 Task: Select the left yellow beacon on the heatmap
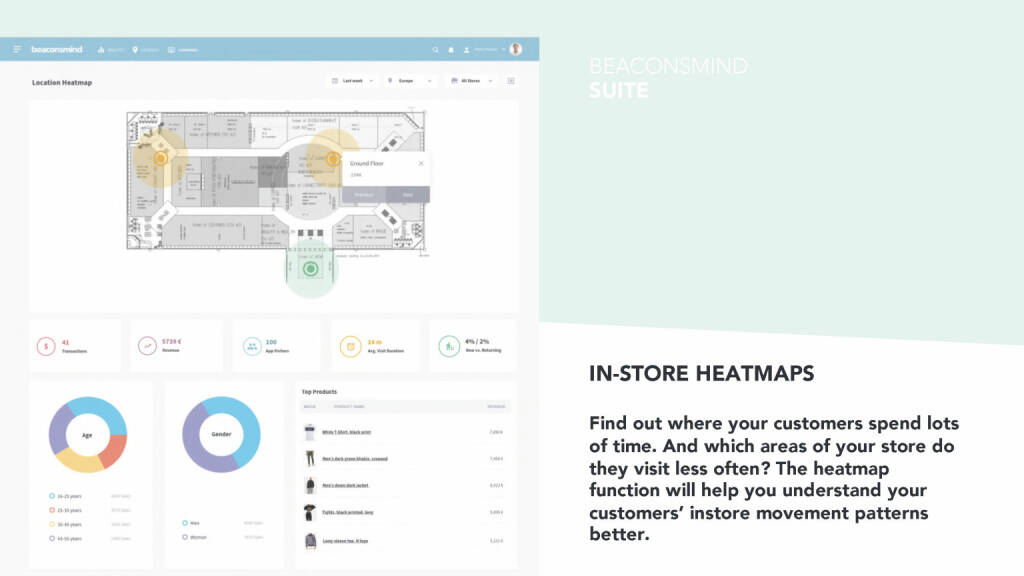159,158
